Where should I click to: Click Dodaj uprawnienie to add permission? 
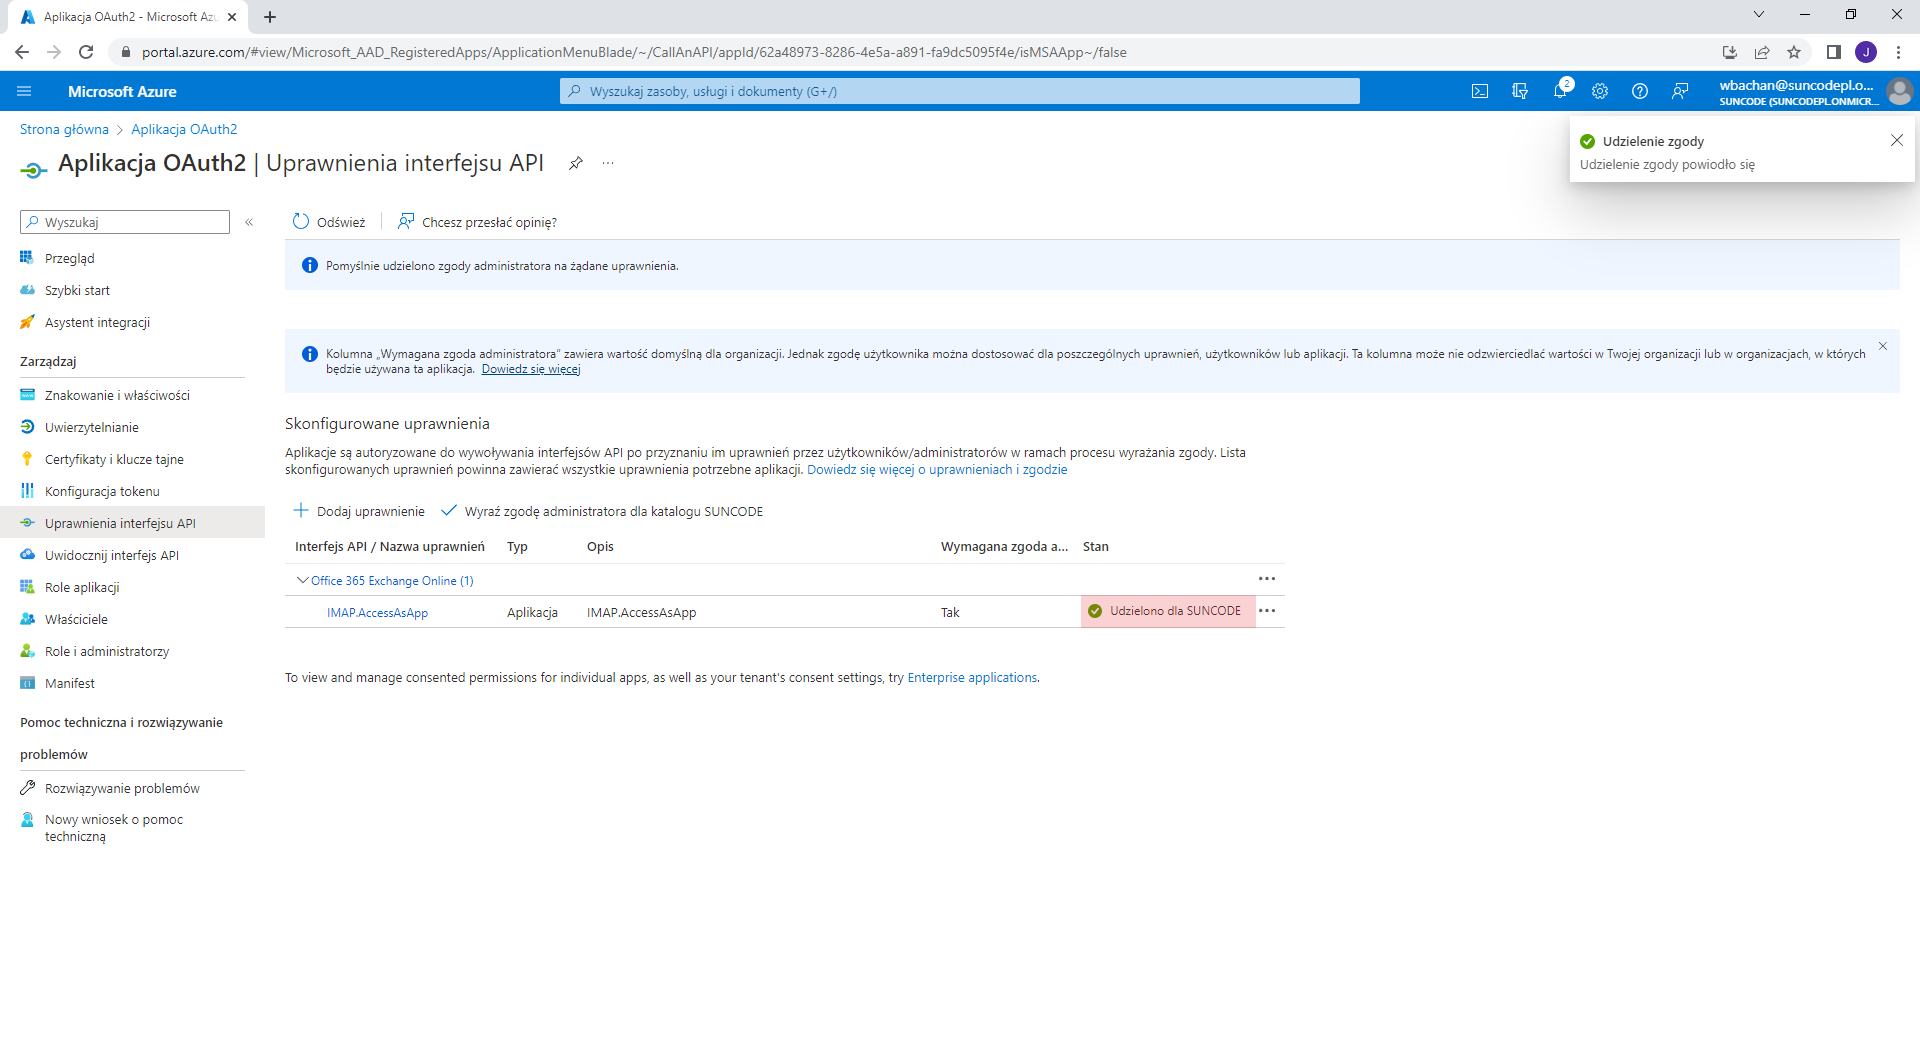click(x=359, y=511)
